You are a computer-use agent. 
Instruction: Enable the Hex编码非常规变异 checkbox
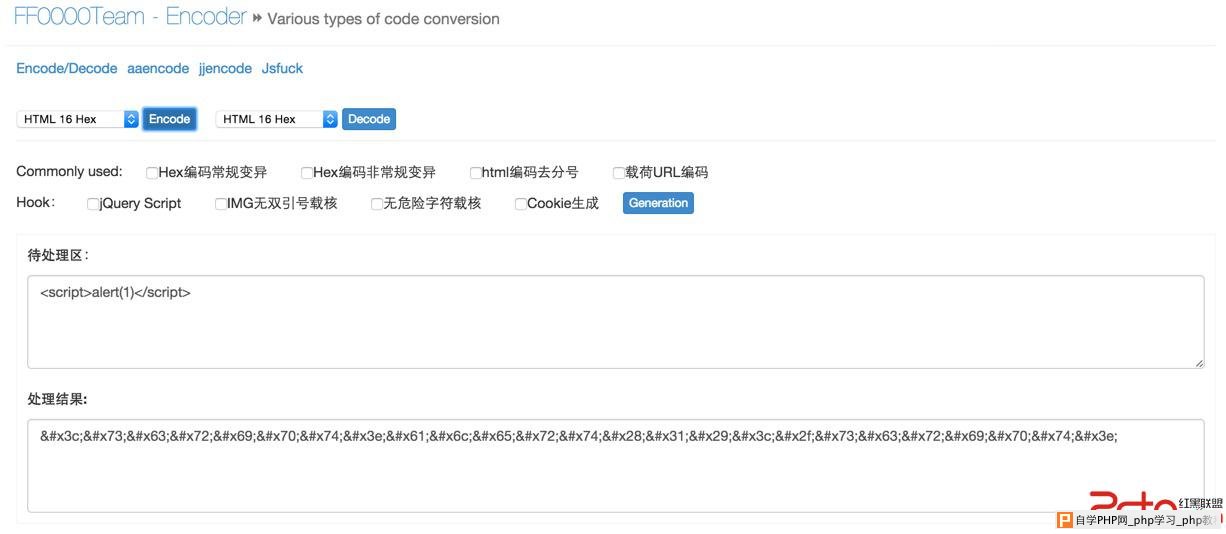coord(307,173)
